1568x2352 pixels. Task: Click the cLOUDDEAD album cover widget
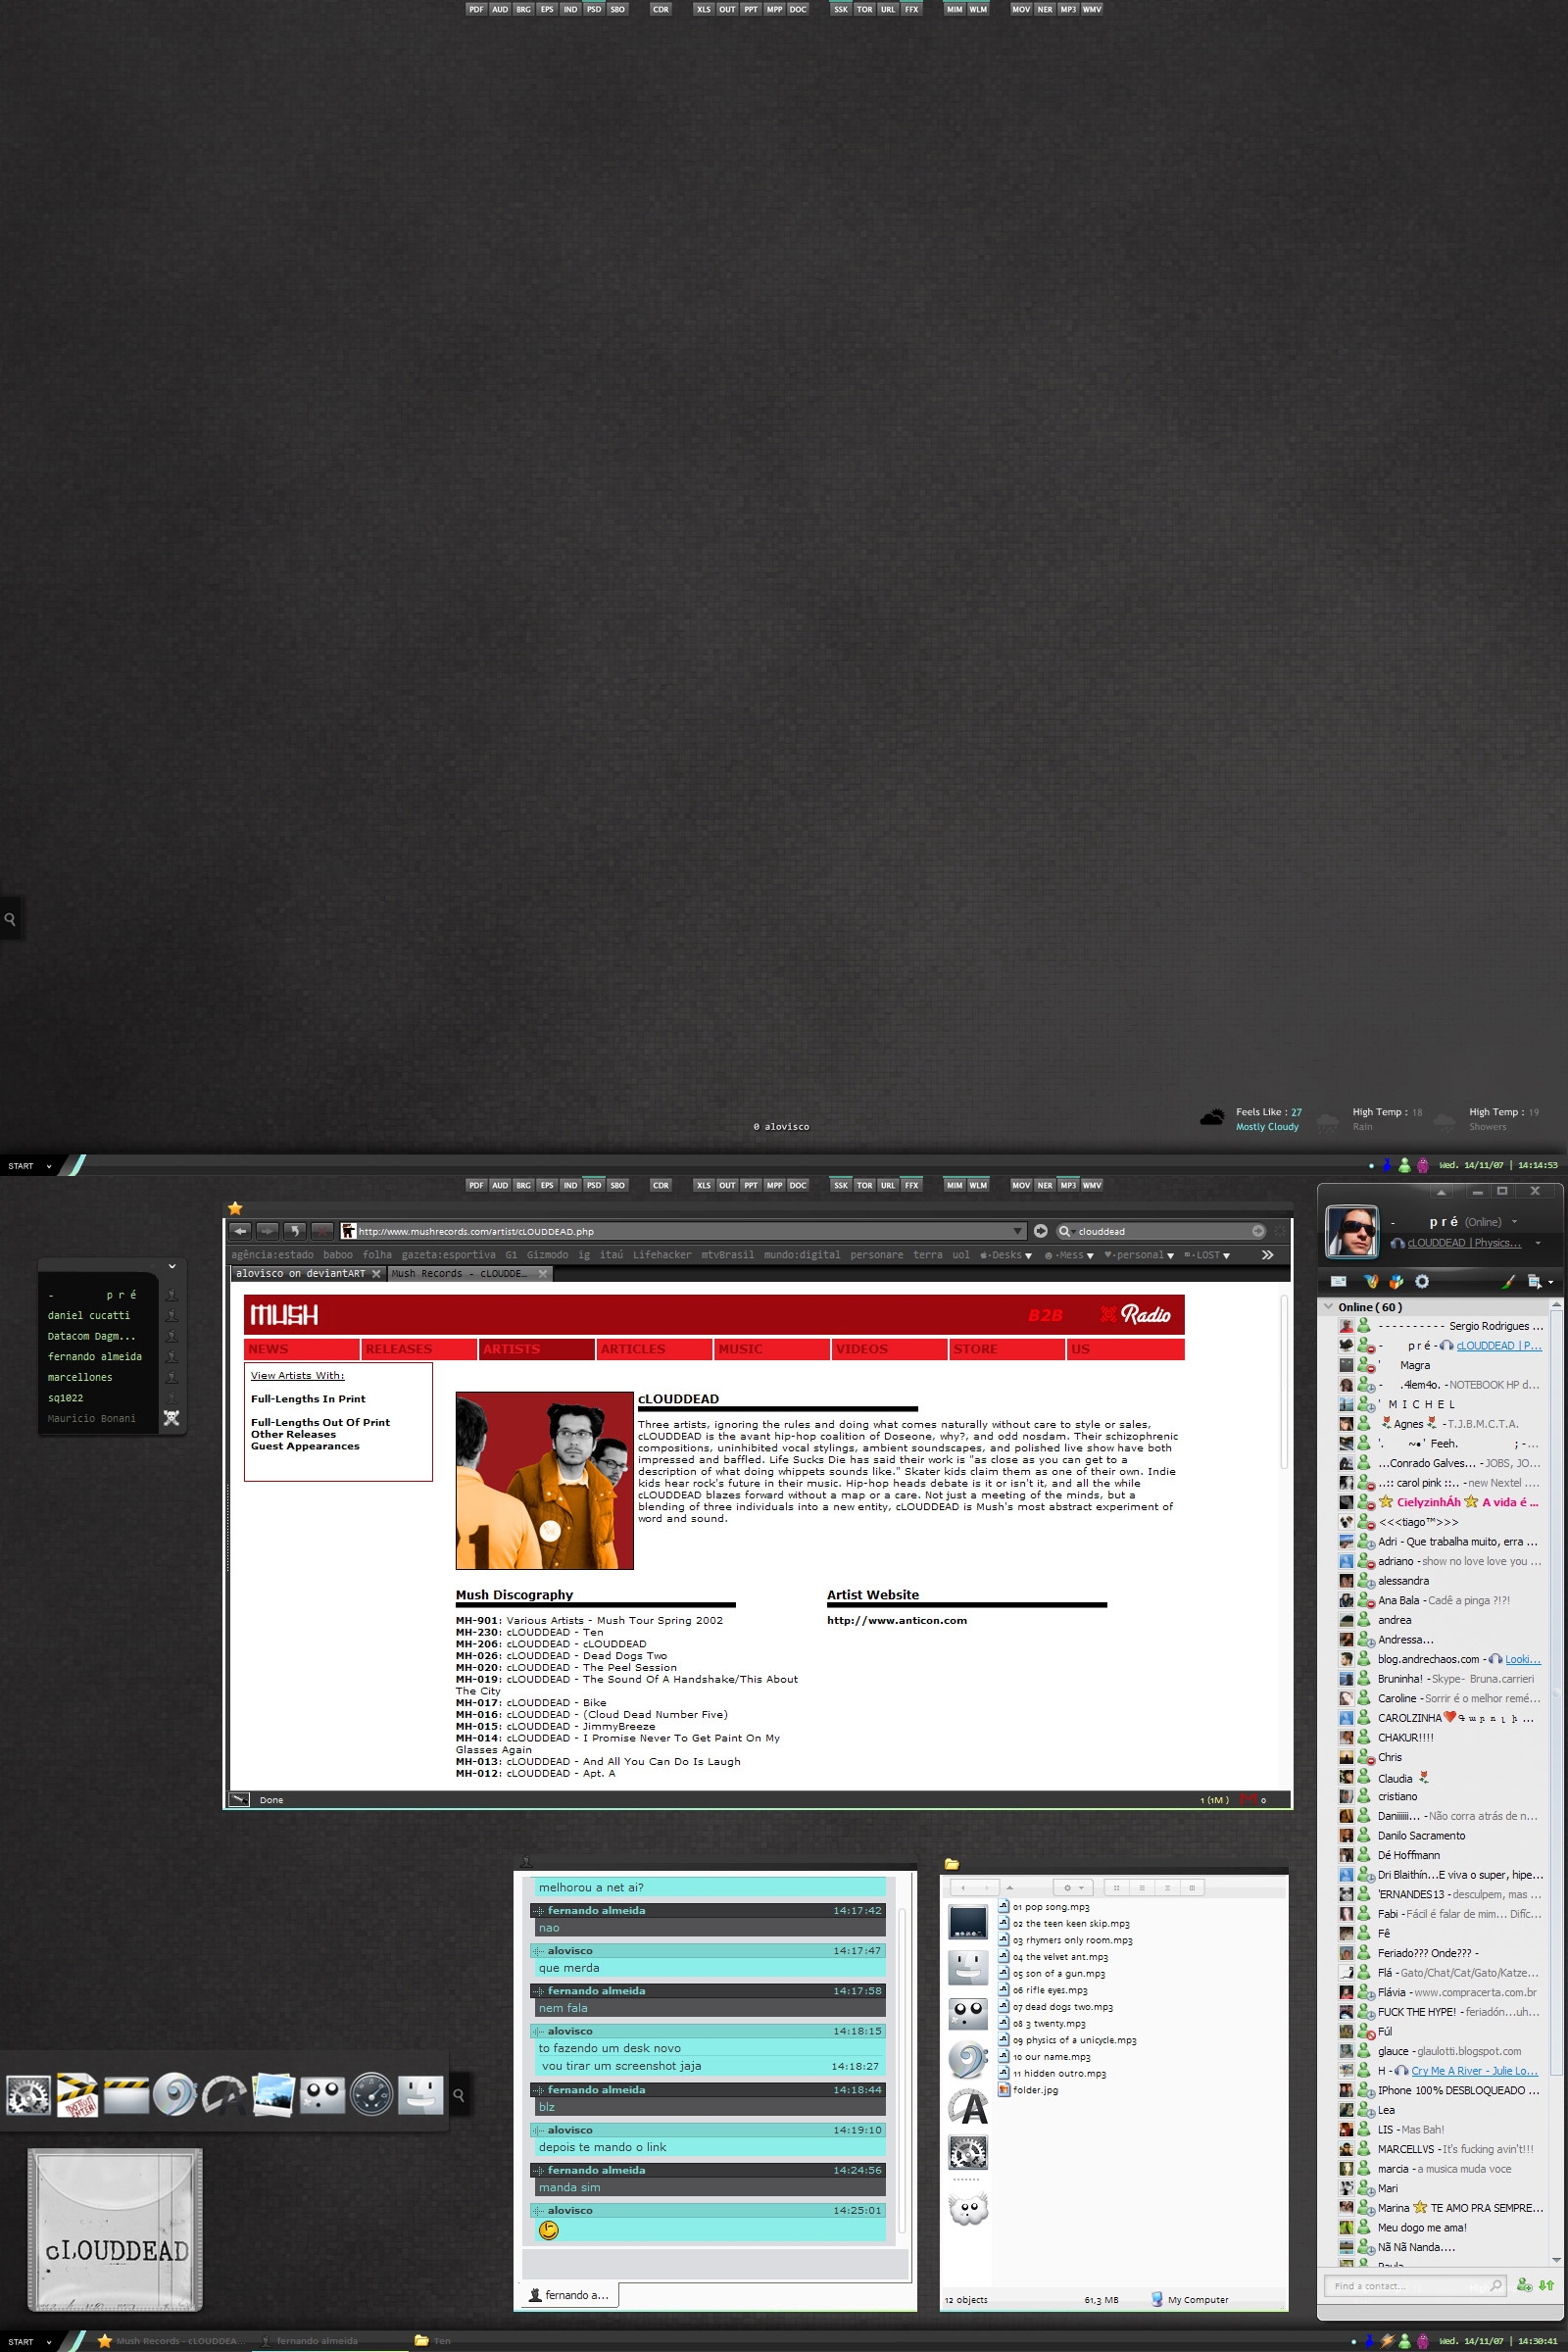[115, 2229]
